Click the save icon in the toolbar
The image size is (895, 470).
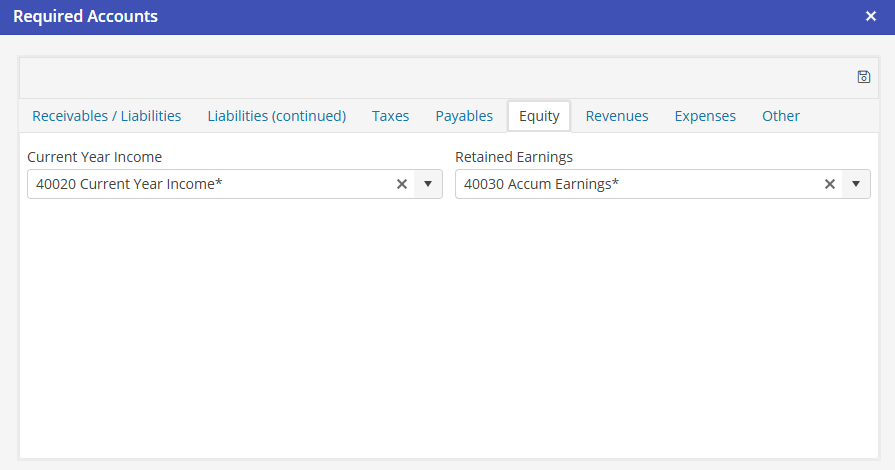pos(864,77)
